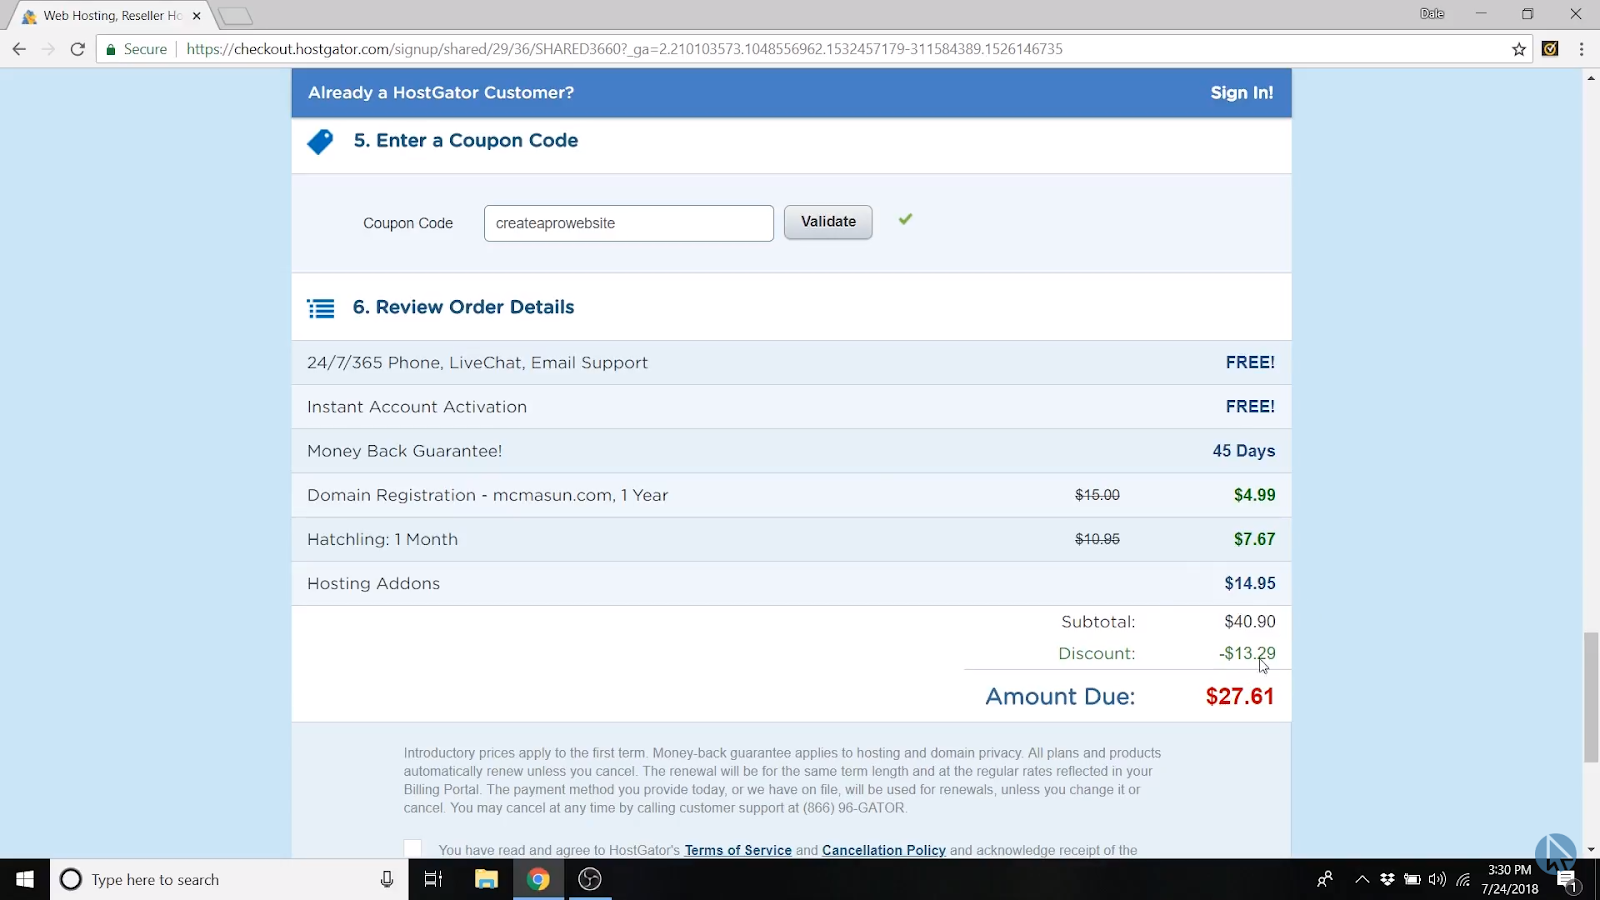
Task: Open the Chrome three-dot menu
Action: 1581,49
